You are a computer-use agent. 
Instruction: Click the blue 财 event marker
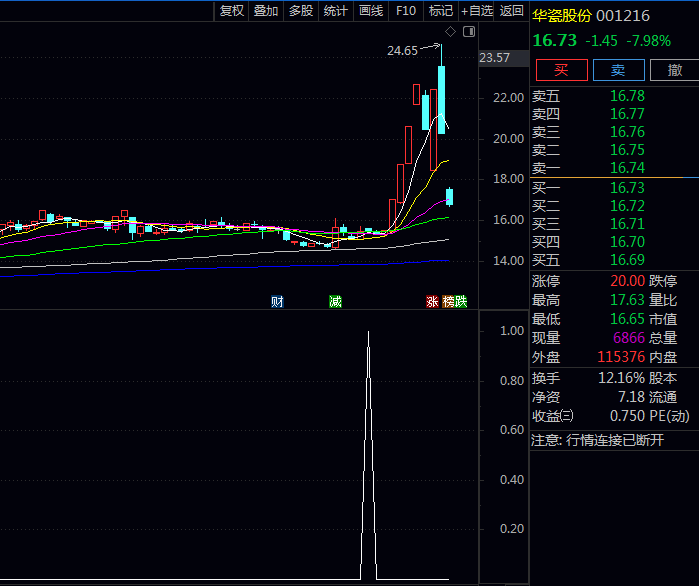click(277, 301)
